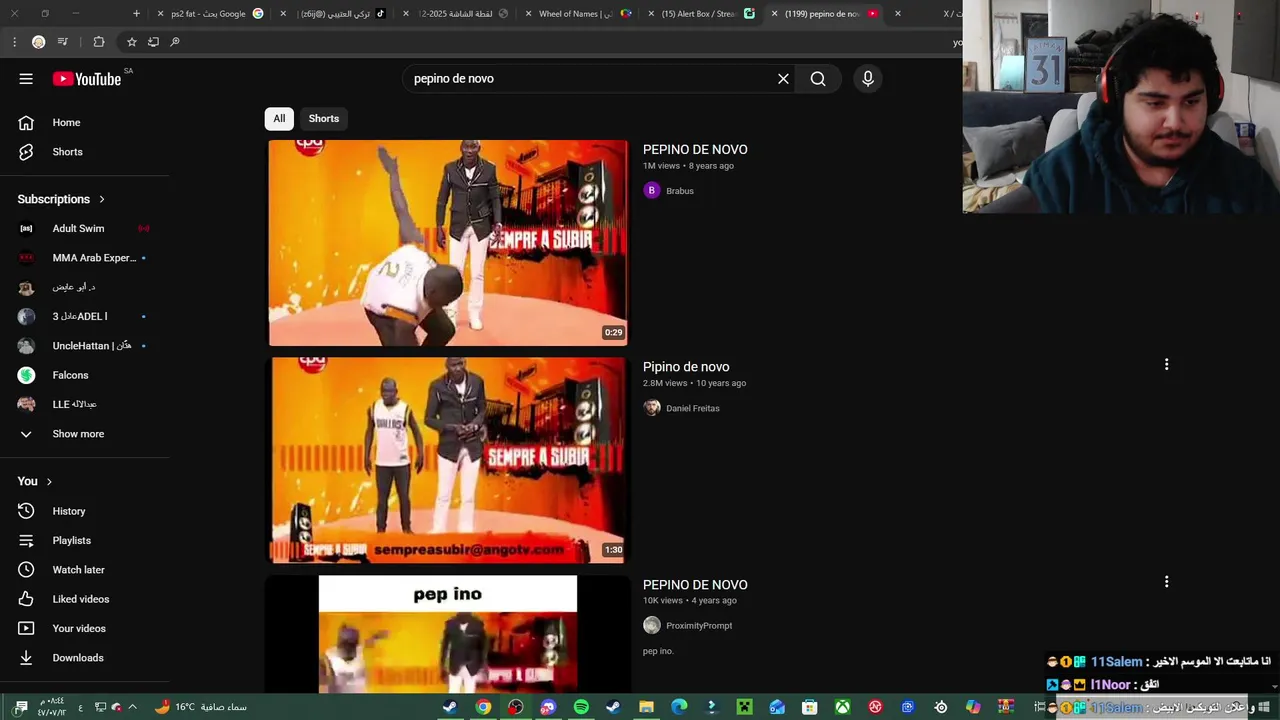Open the Daniel Freitas channel link
The image size is (1280, 720).
pos(693,408)
